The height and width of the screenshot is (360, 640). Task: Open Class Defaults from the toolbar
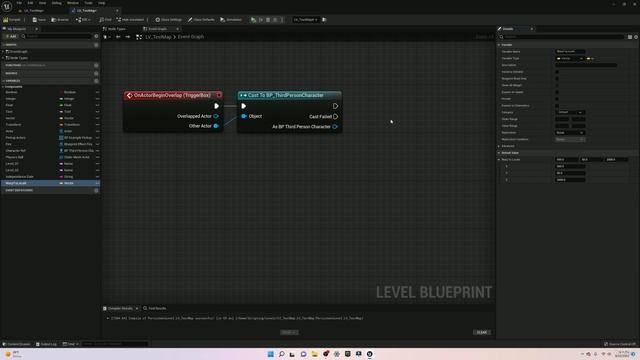coord(201,20)
